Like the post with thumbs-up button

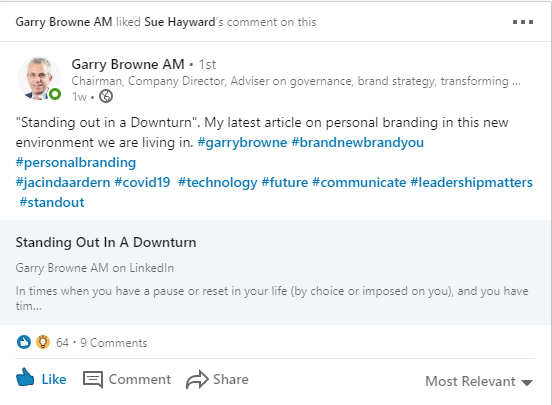pos(41,378)
